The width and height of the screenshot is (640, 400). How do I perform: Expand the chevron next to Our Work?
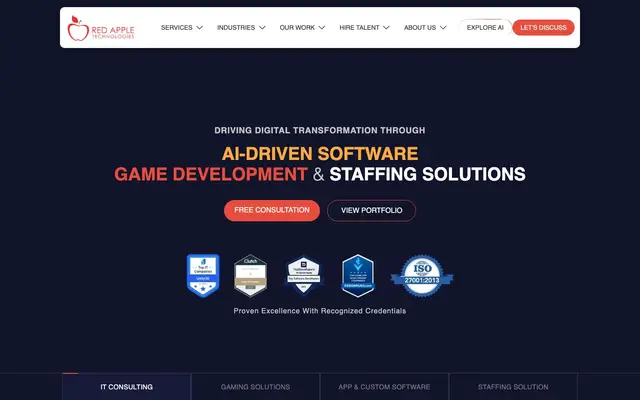[x=322, y=27]
